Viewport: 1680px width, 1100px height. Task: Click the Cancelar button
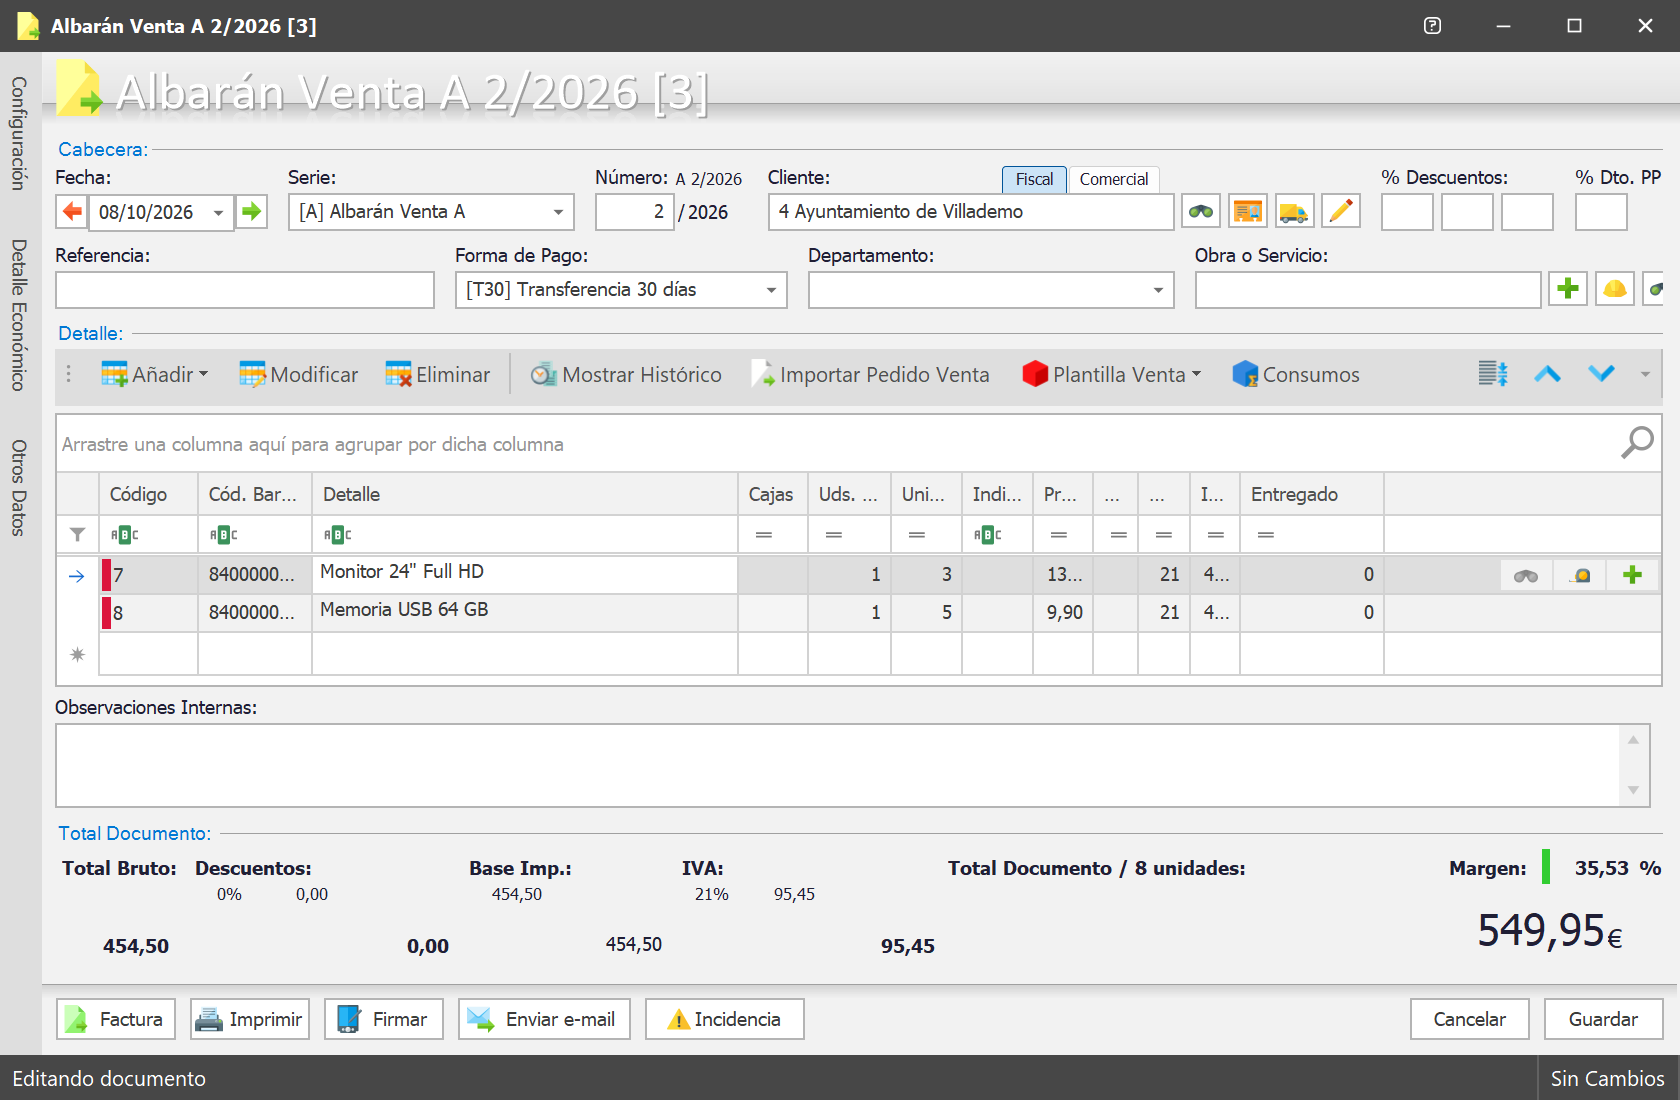tap(1469, 1019)
